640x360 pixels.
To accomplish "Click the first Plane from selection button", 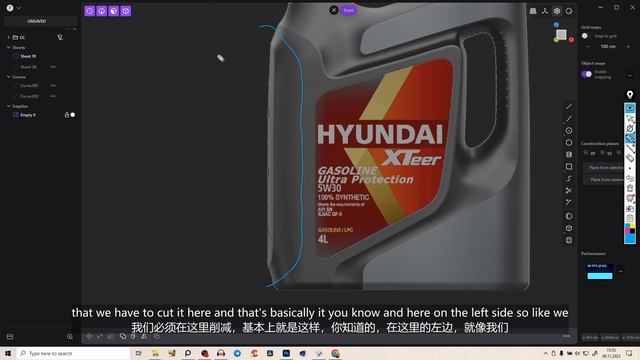I will 606,167.
